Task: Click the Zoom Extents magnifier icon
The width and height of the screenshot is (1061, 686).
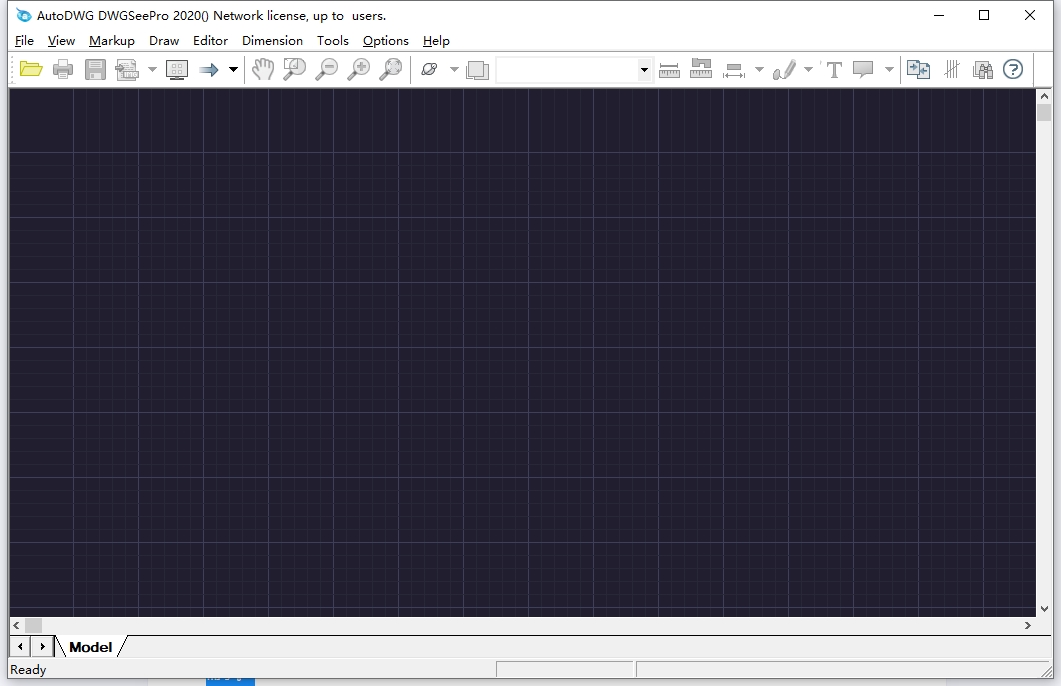Action: pos(391,69)
